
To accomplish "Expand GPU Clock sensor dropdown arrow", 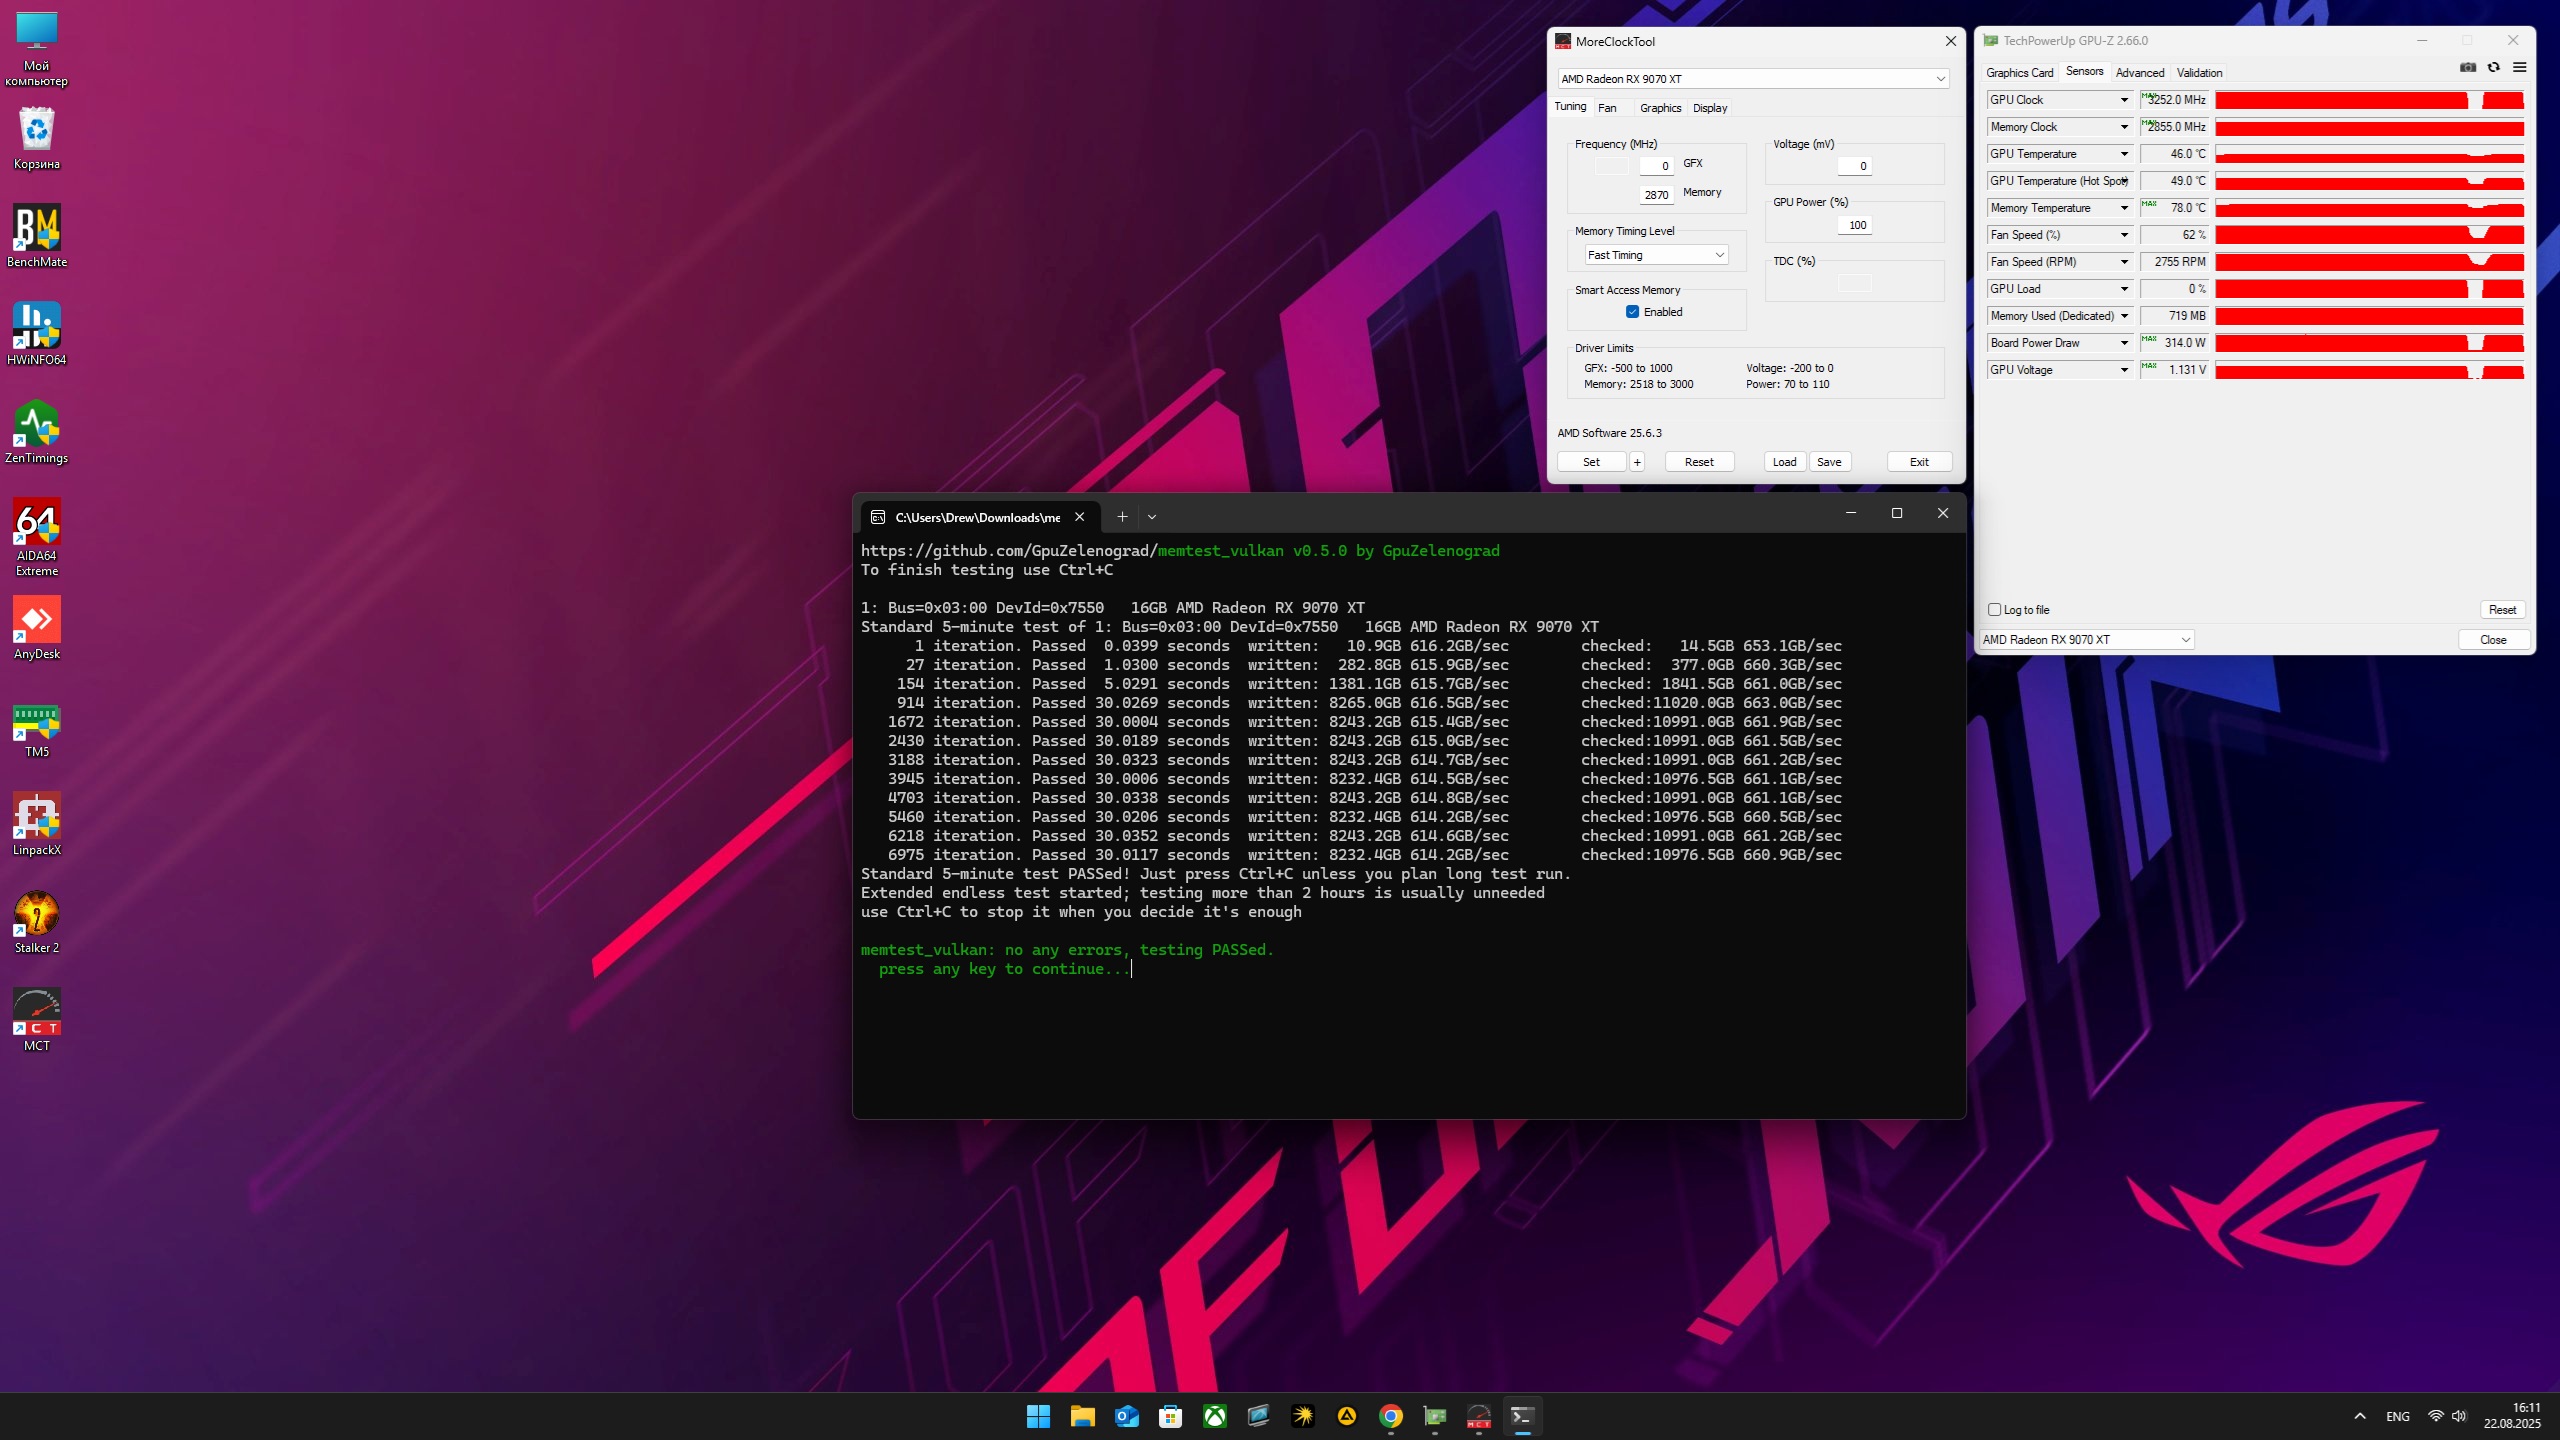I will pos(2124,100).
